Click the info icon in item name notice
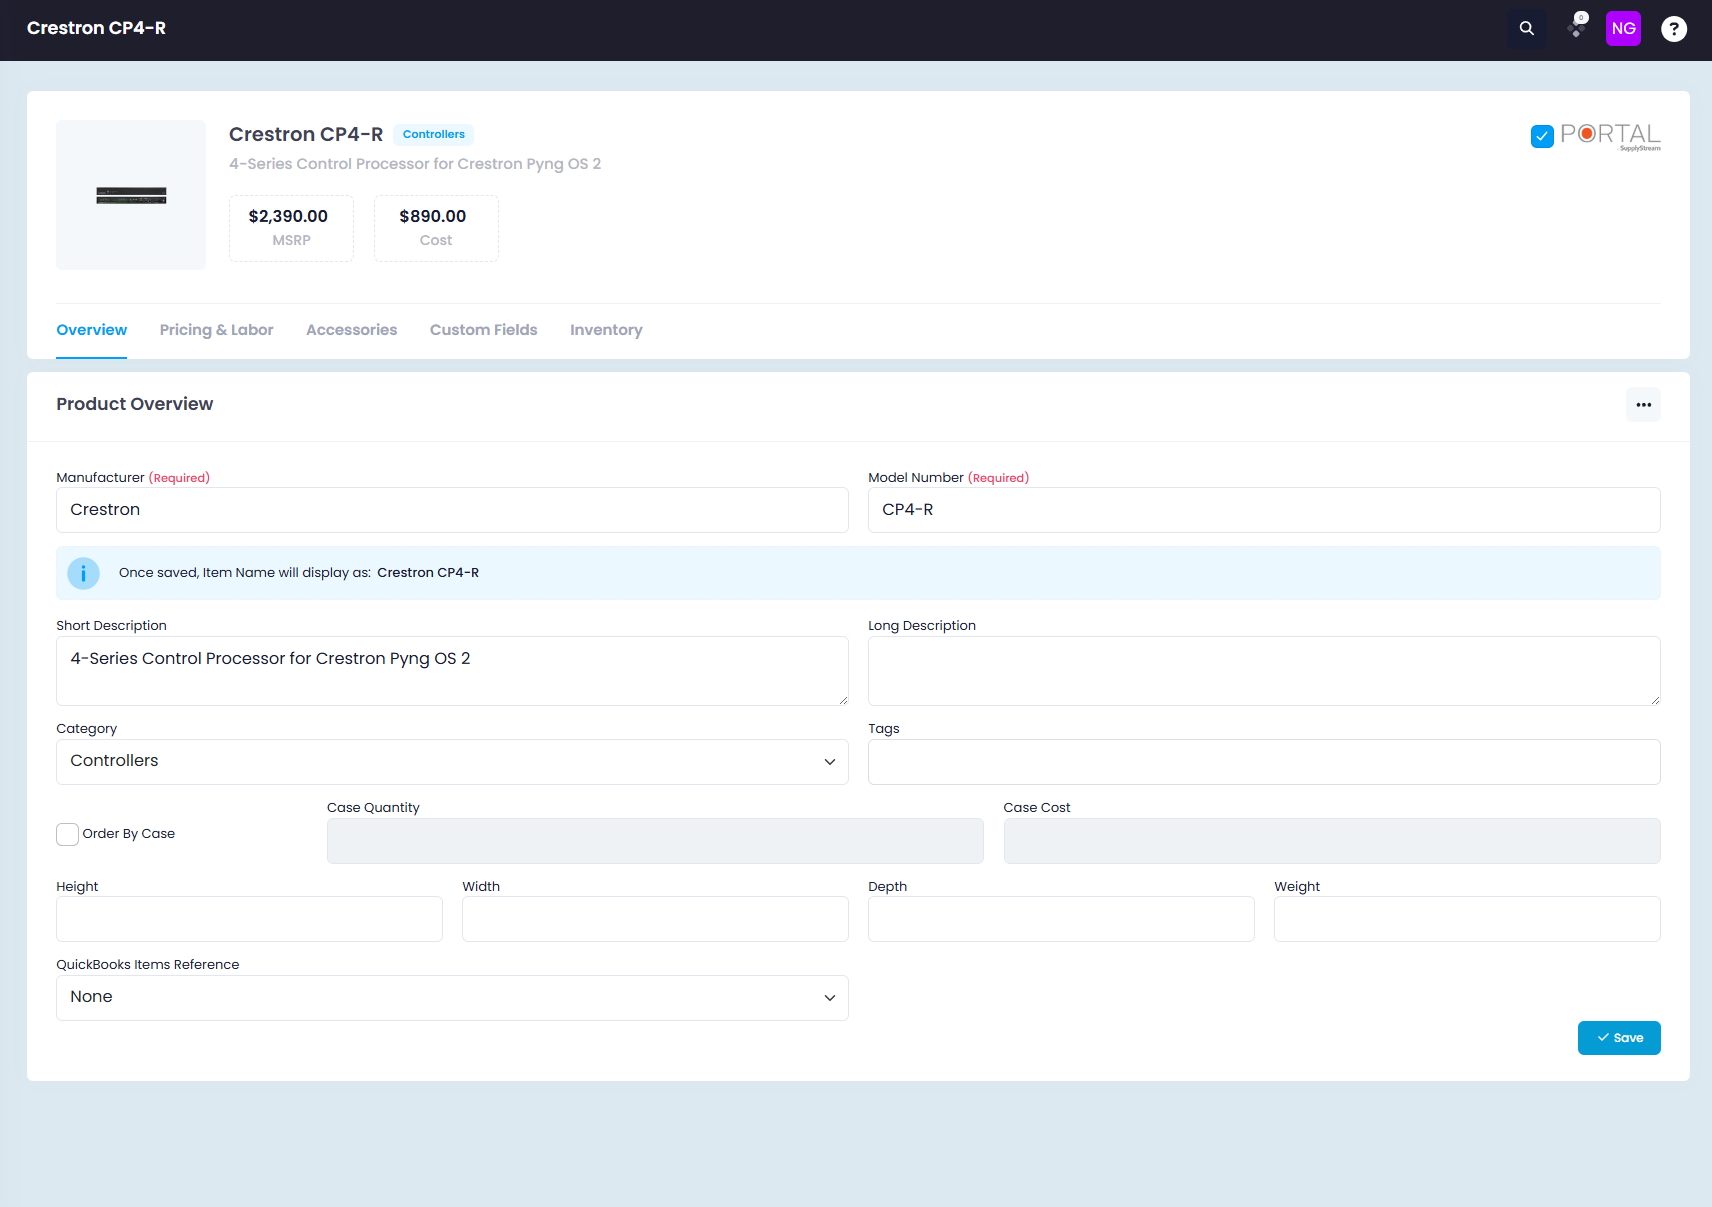The height and width of the screenshot is (1207, 1712). 83,573
